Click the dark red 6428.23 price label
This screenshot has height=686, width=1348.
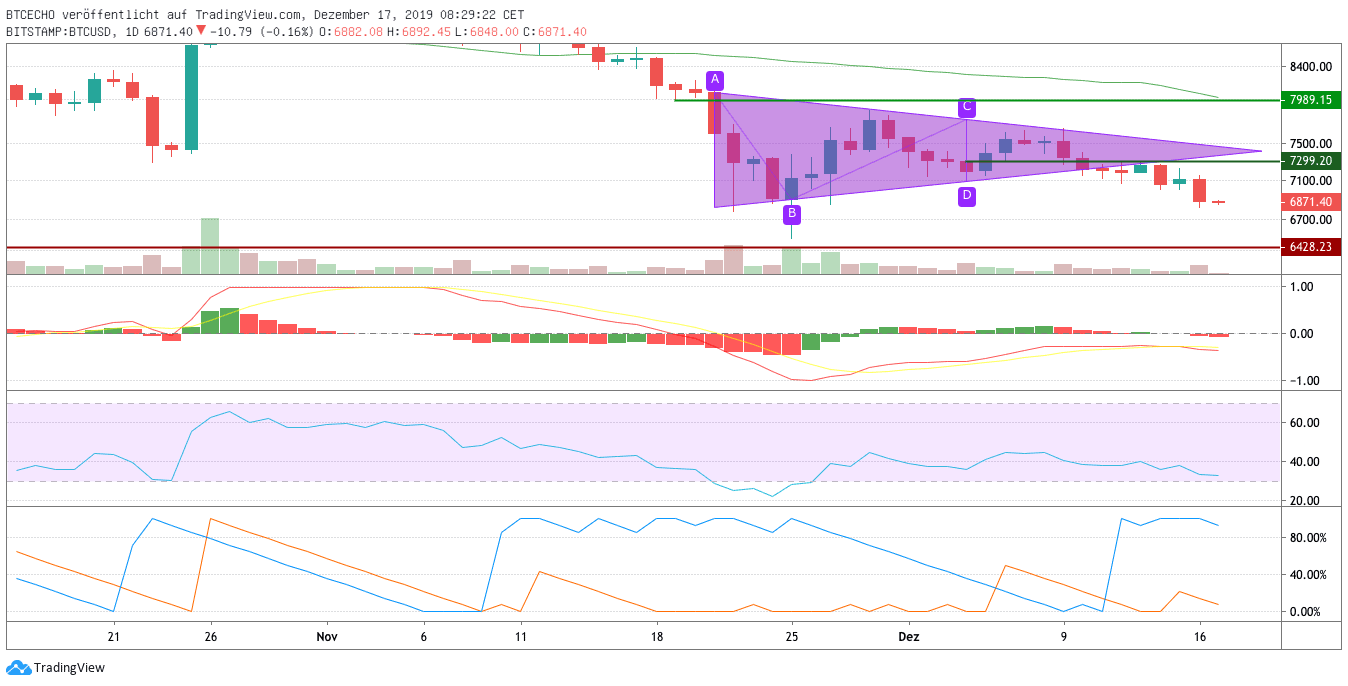[1310, 246]
